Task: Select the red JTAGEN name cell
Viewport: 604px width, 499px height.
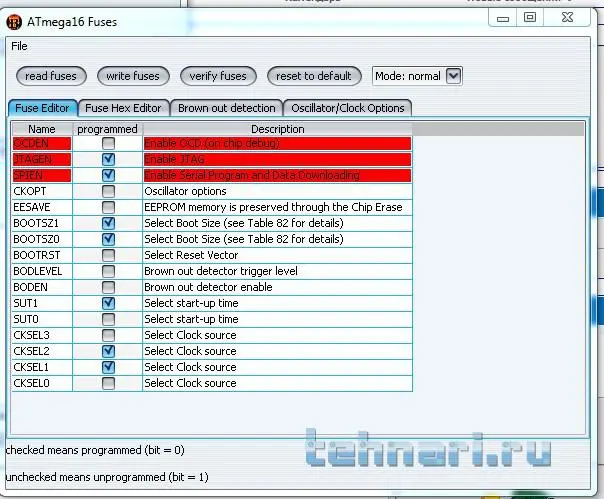Action: [x=42, y=159]
